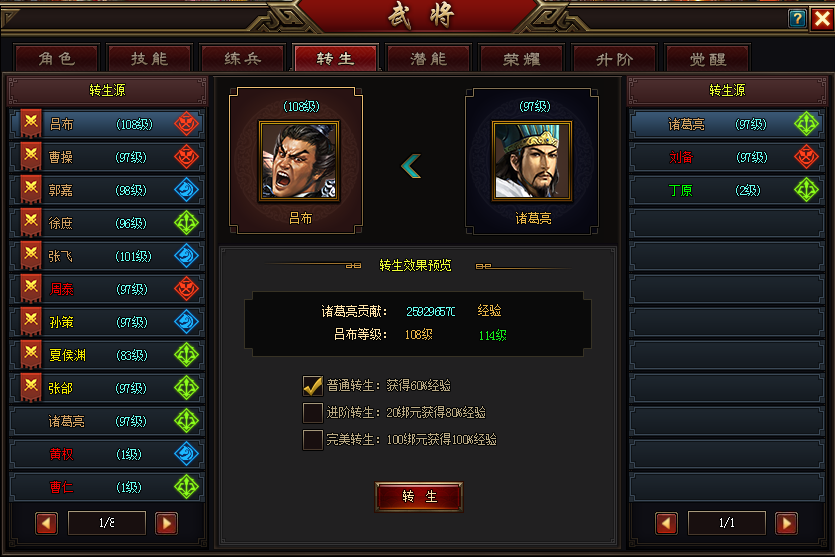Viewport: 835px width, 557px height.
Task: Switch to the 觉醒 tab
Action: point(708,58)
